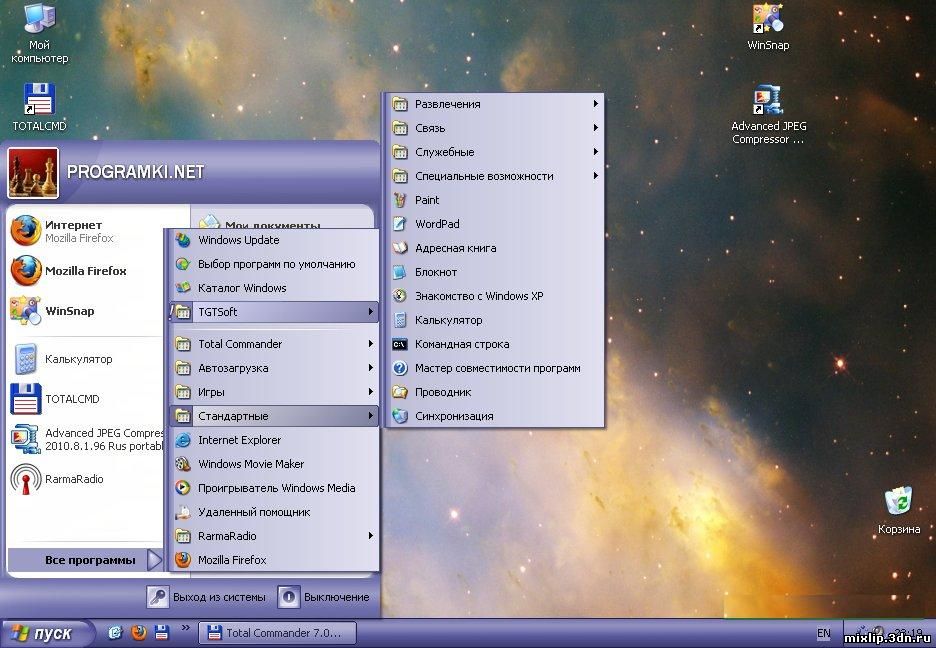Choose Mozilla Firefox pinned entry below Интернет

tap(85, 270)
